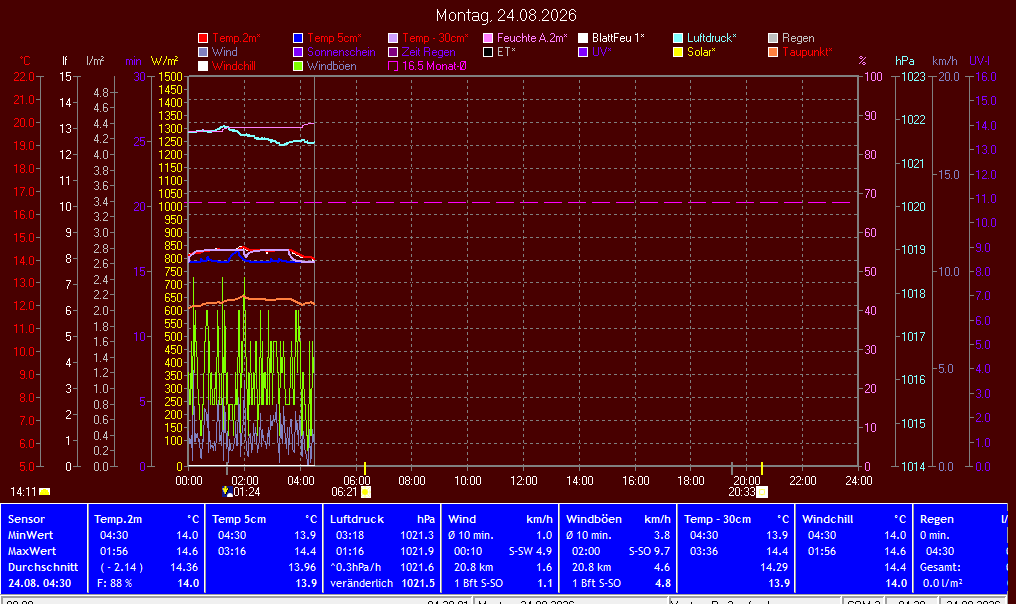The height and width of the screenshot is (604, 1016).
Task: Click the purple Sonnenschein legend swatch
Action: tap(298, 52)
